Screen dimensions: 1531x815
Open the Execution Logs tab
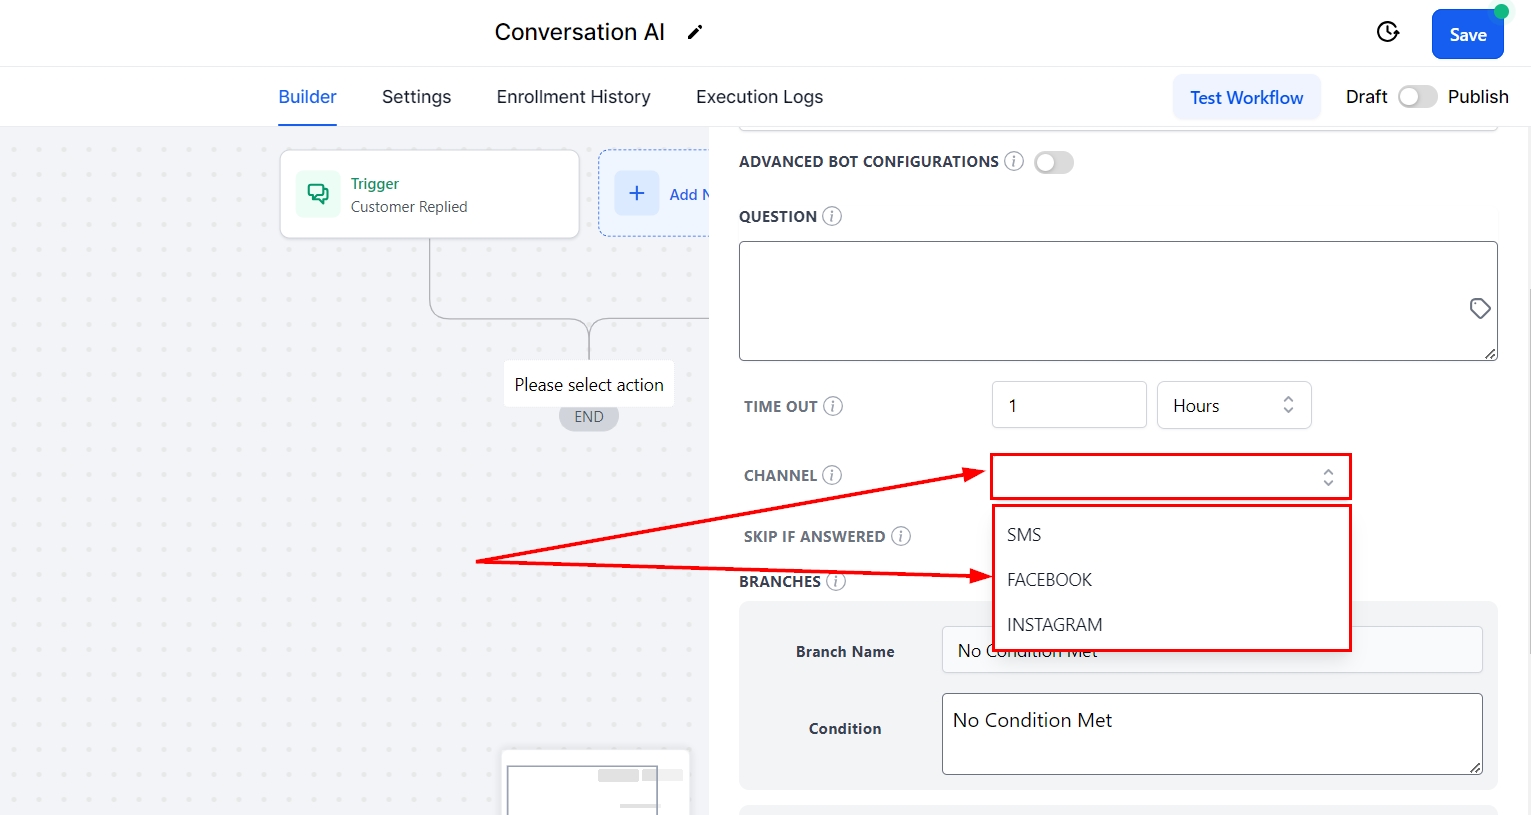point(759,97)
